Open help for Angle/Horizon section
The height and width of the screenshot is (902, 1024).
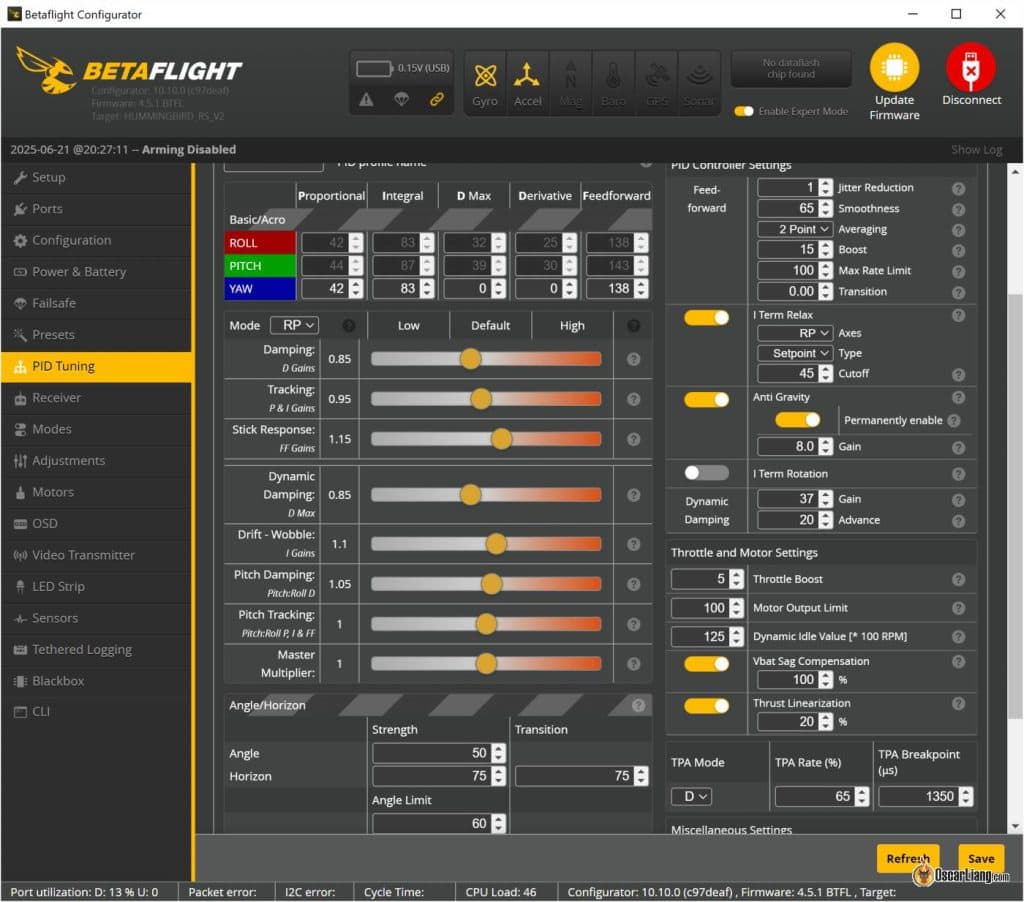[638, 705]
